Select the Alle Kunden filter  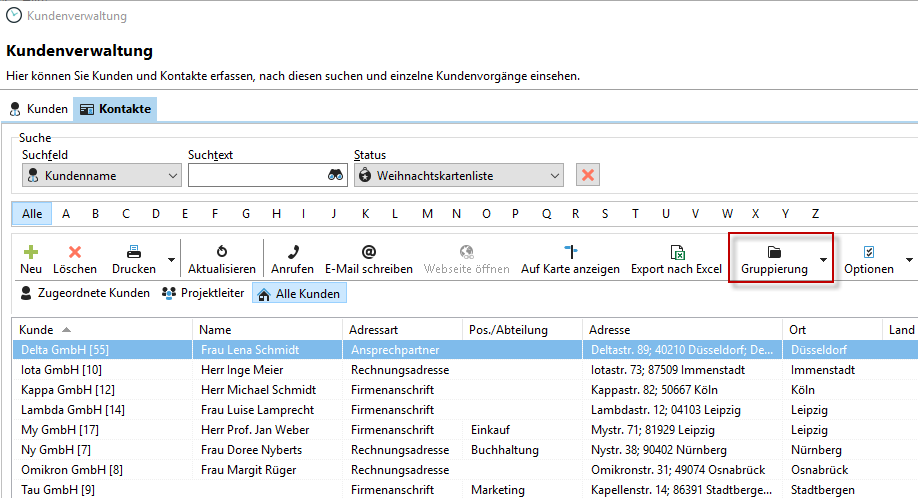click(299, 293)
